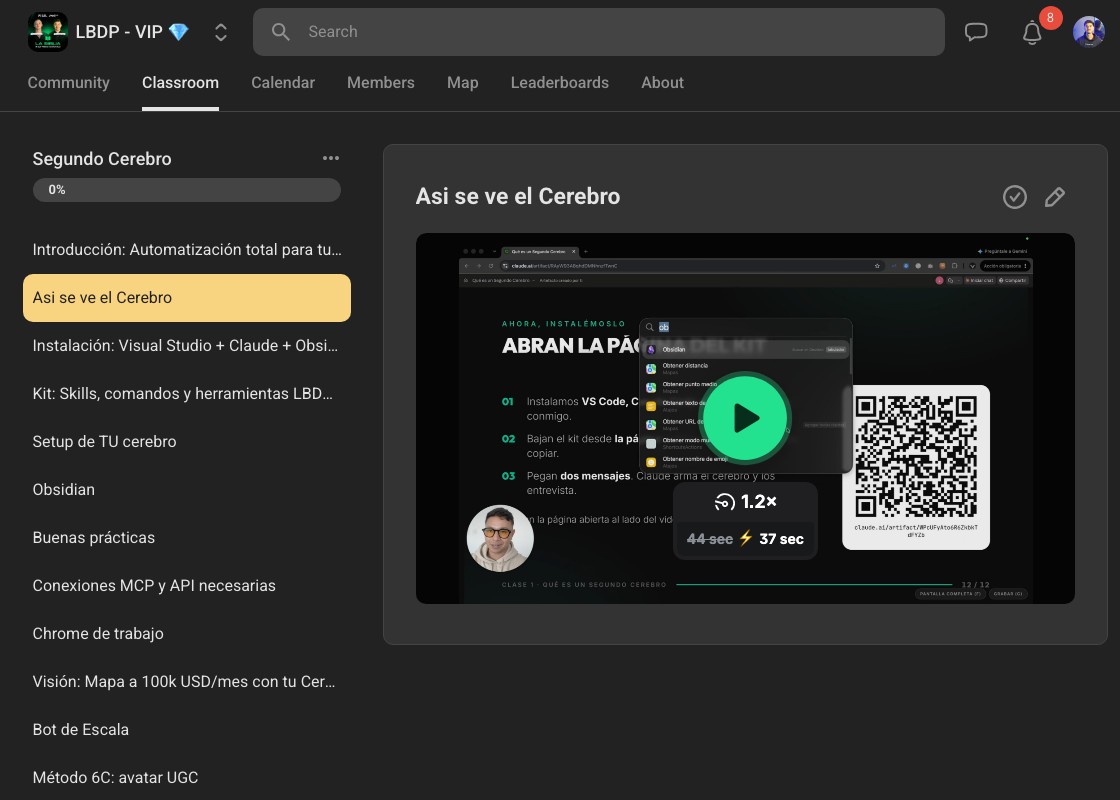The height and width of the screenshot is (800, 1120).
Task: Open the 'Setup de TU cerebro' lesson
Action: (x=187, y=441)
